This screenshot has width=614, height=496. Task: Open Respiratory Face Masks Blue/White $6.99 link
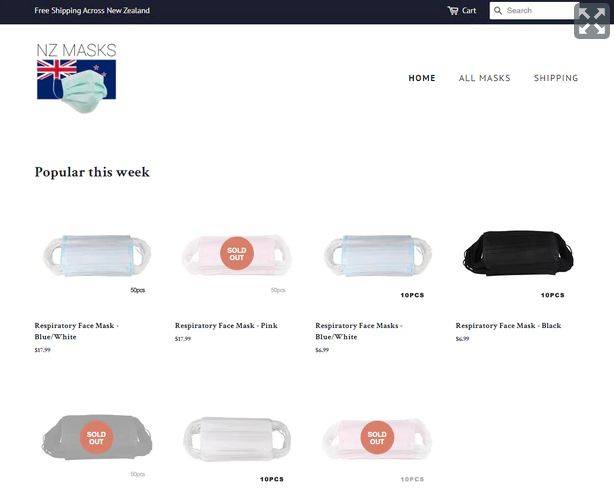(359, 331)
